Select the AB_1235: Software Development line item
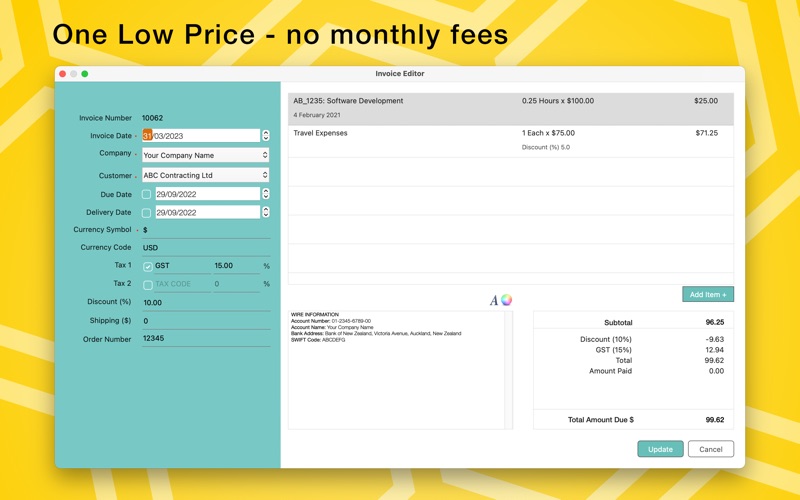Image resolution: width=800 pixels, height=500 pixels. click(511, 109)
